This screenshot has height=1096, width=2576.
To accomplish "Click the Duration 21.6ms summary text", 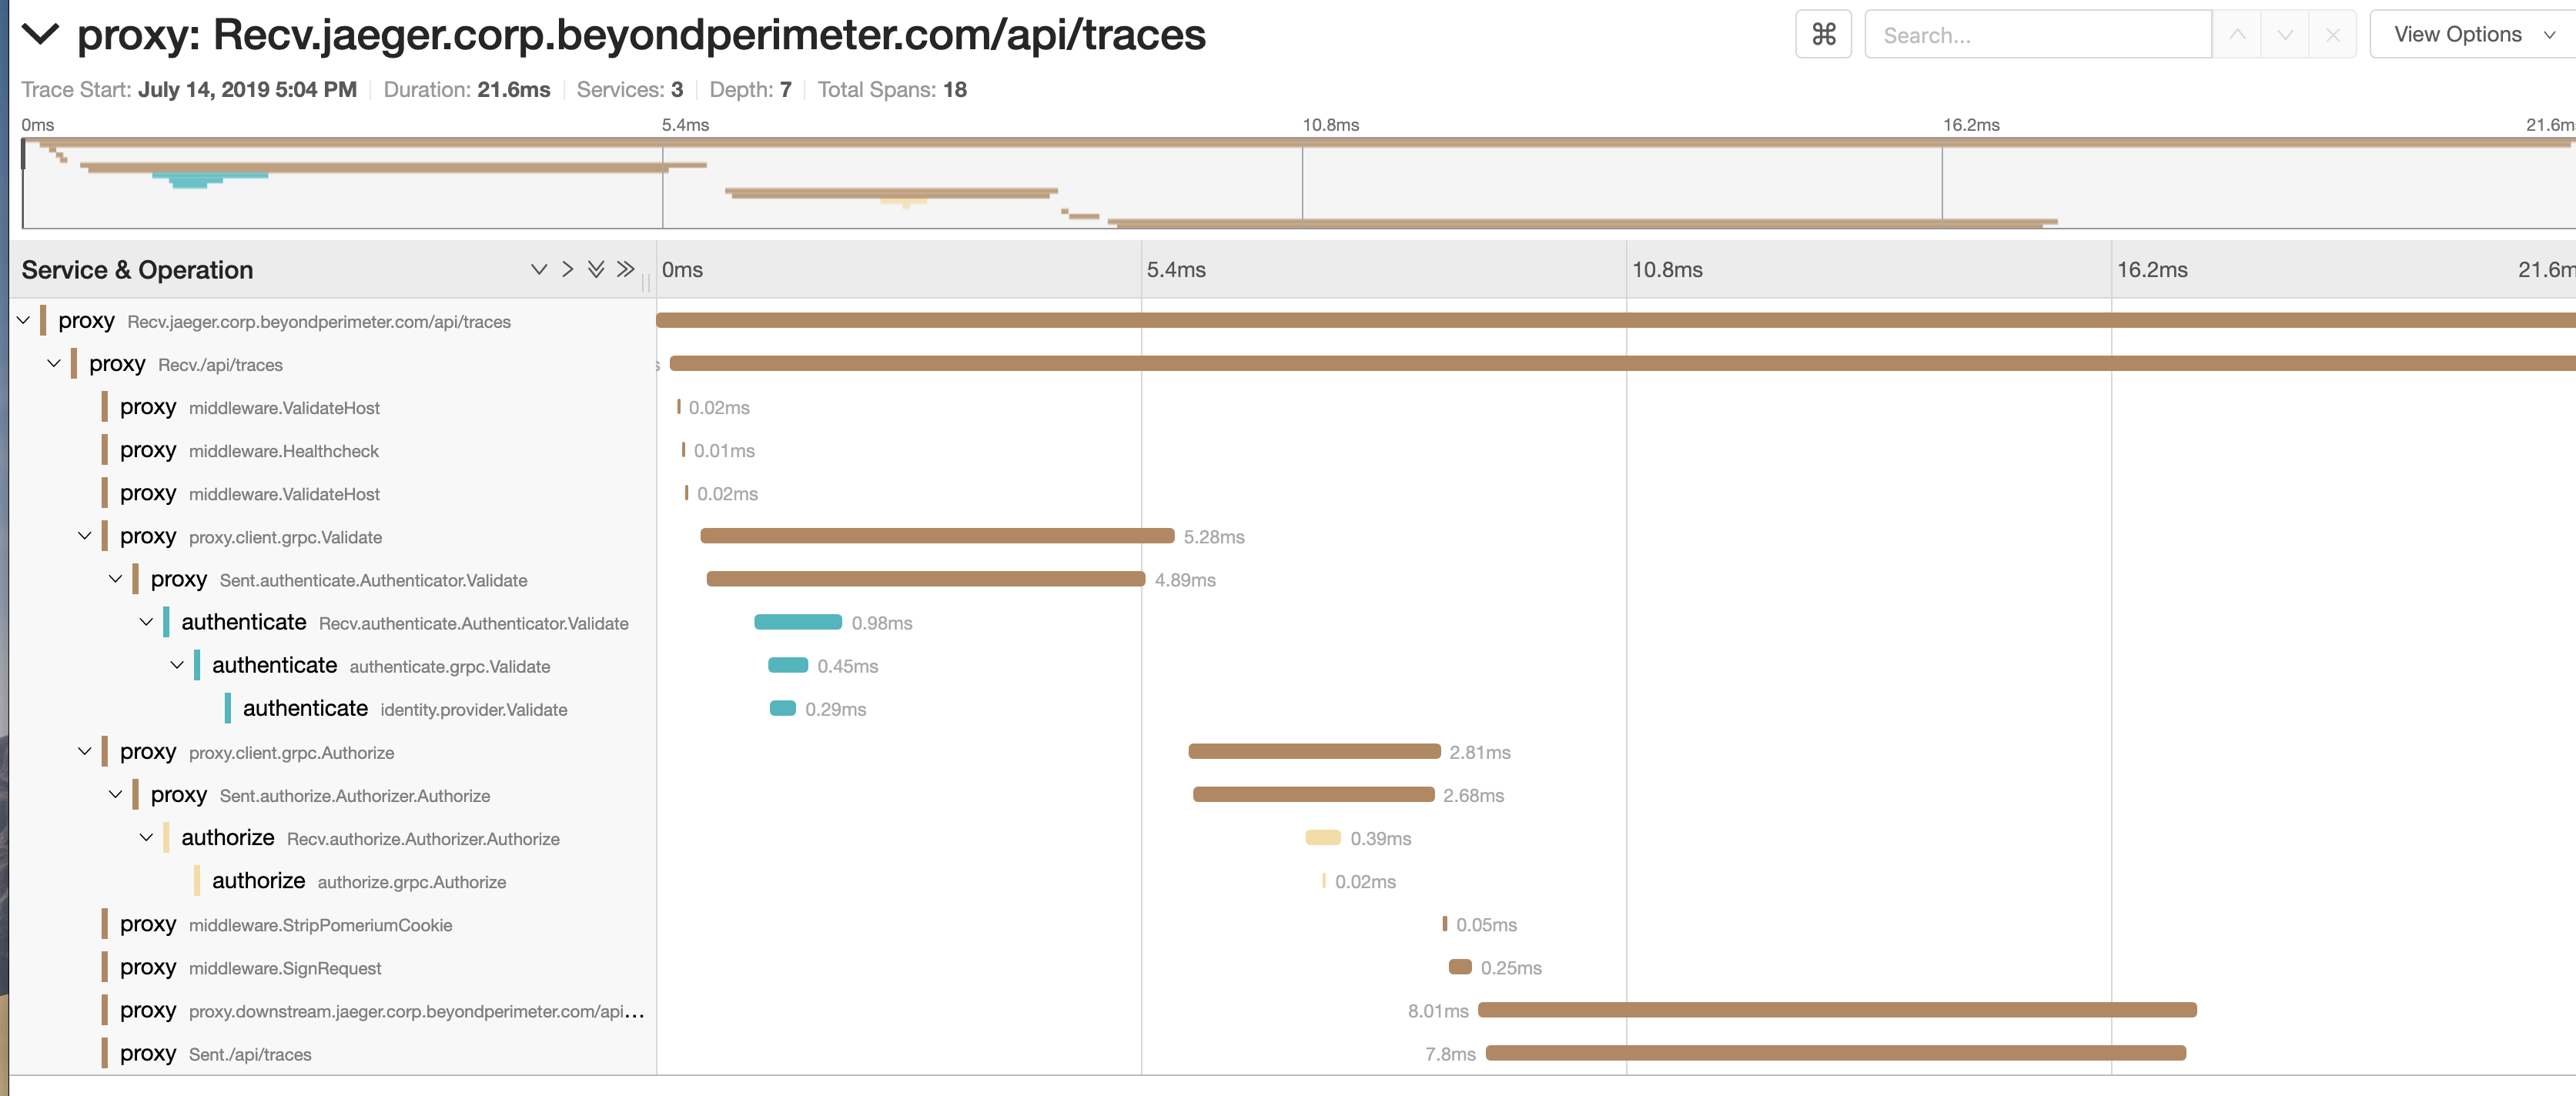I will (467, 90).
